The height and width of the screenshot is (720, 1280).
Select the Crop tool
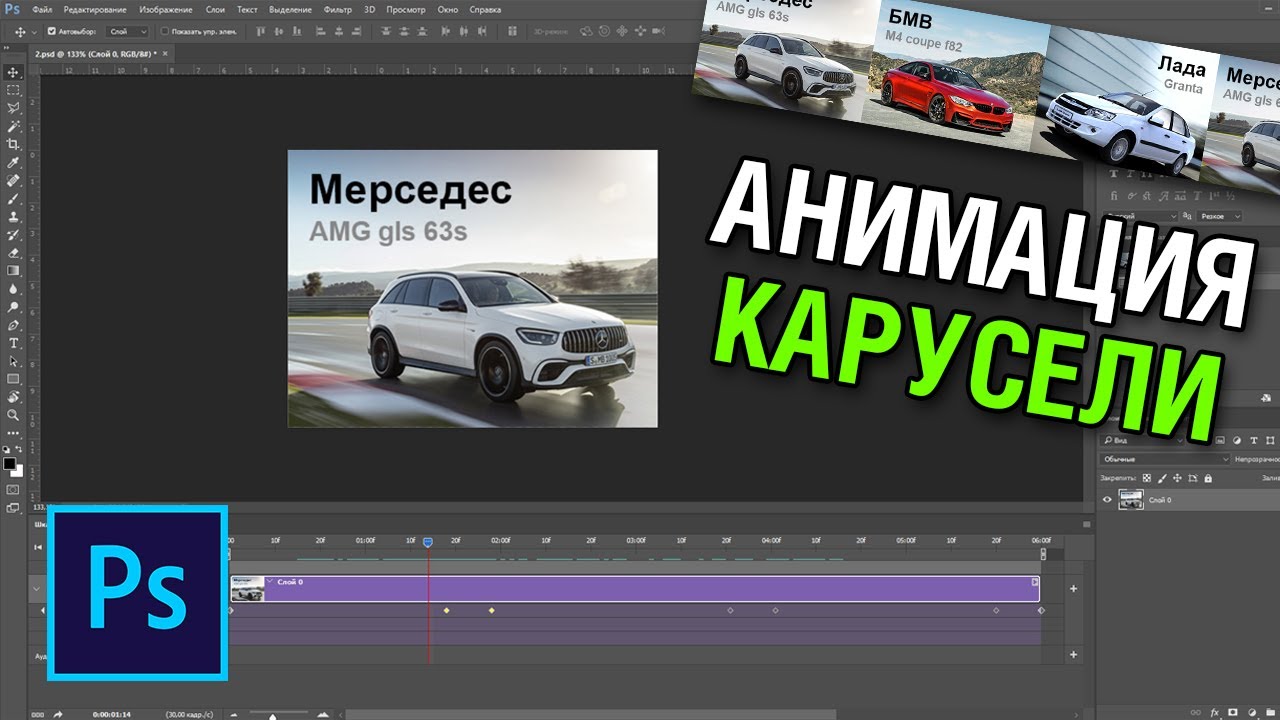pos(13,144)
